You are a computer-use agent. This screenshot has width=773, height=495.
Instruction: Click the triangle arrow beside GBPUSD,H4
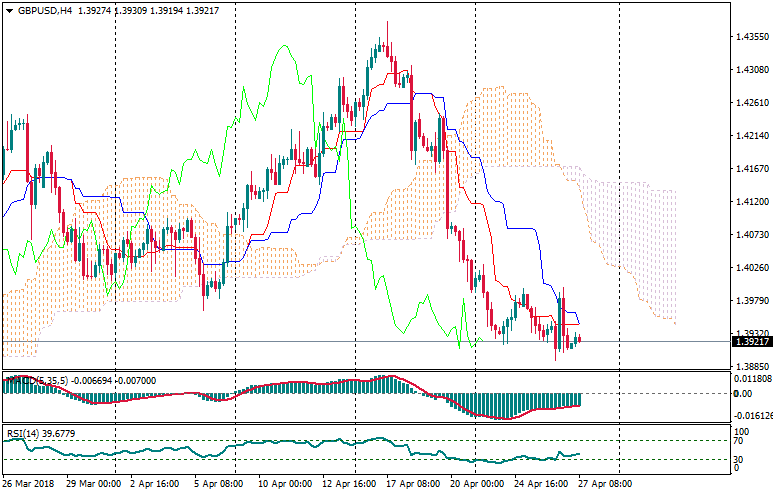(8, 10)
